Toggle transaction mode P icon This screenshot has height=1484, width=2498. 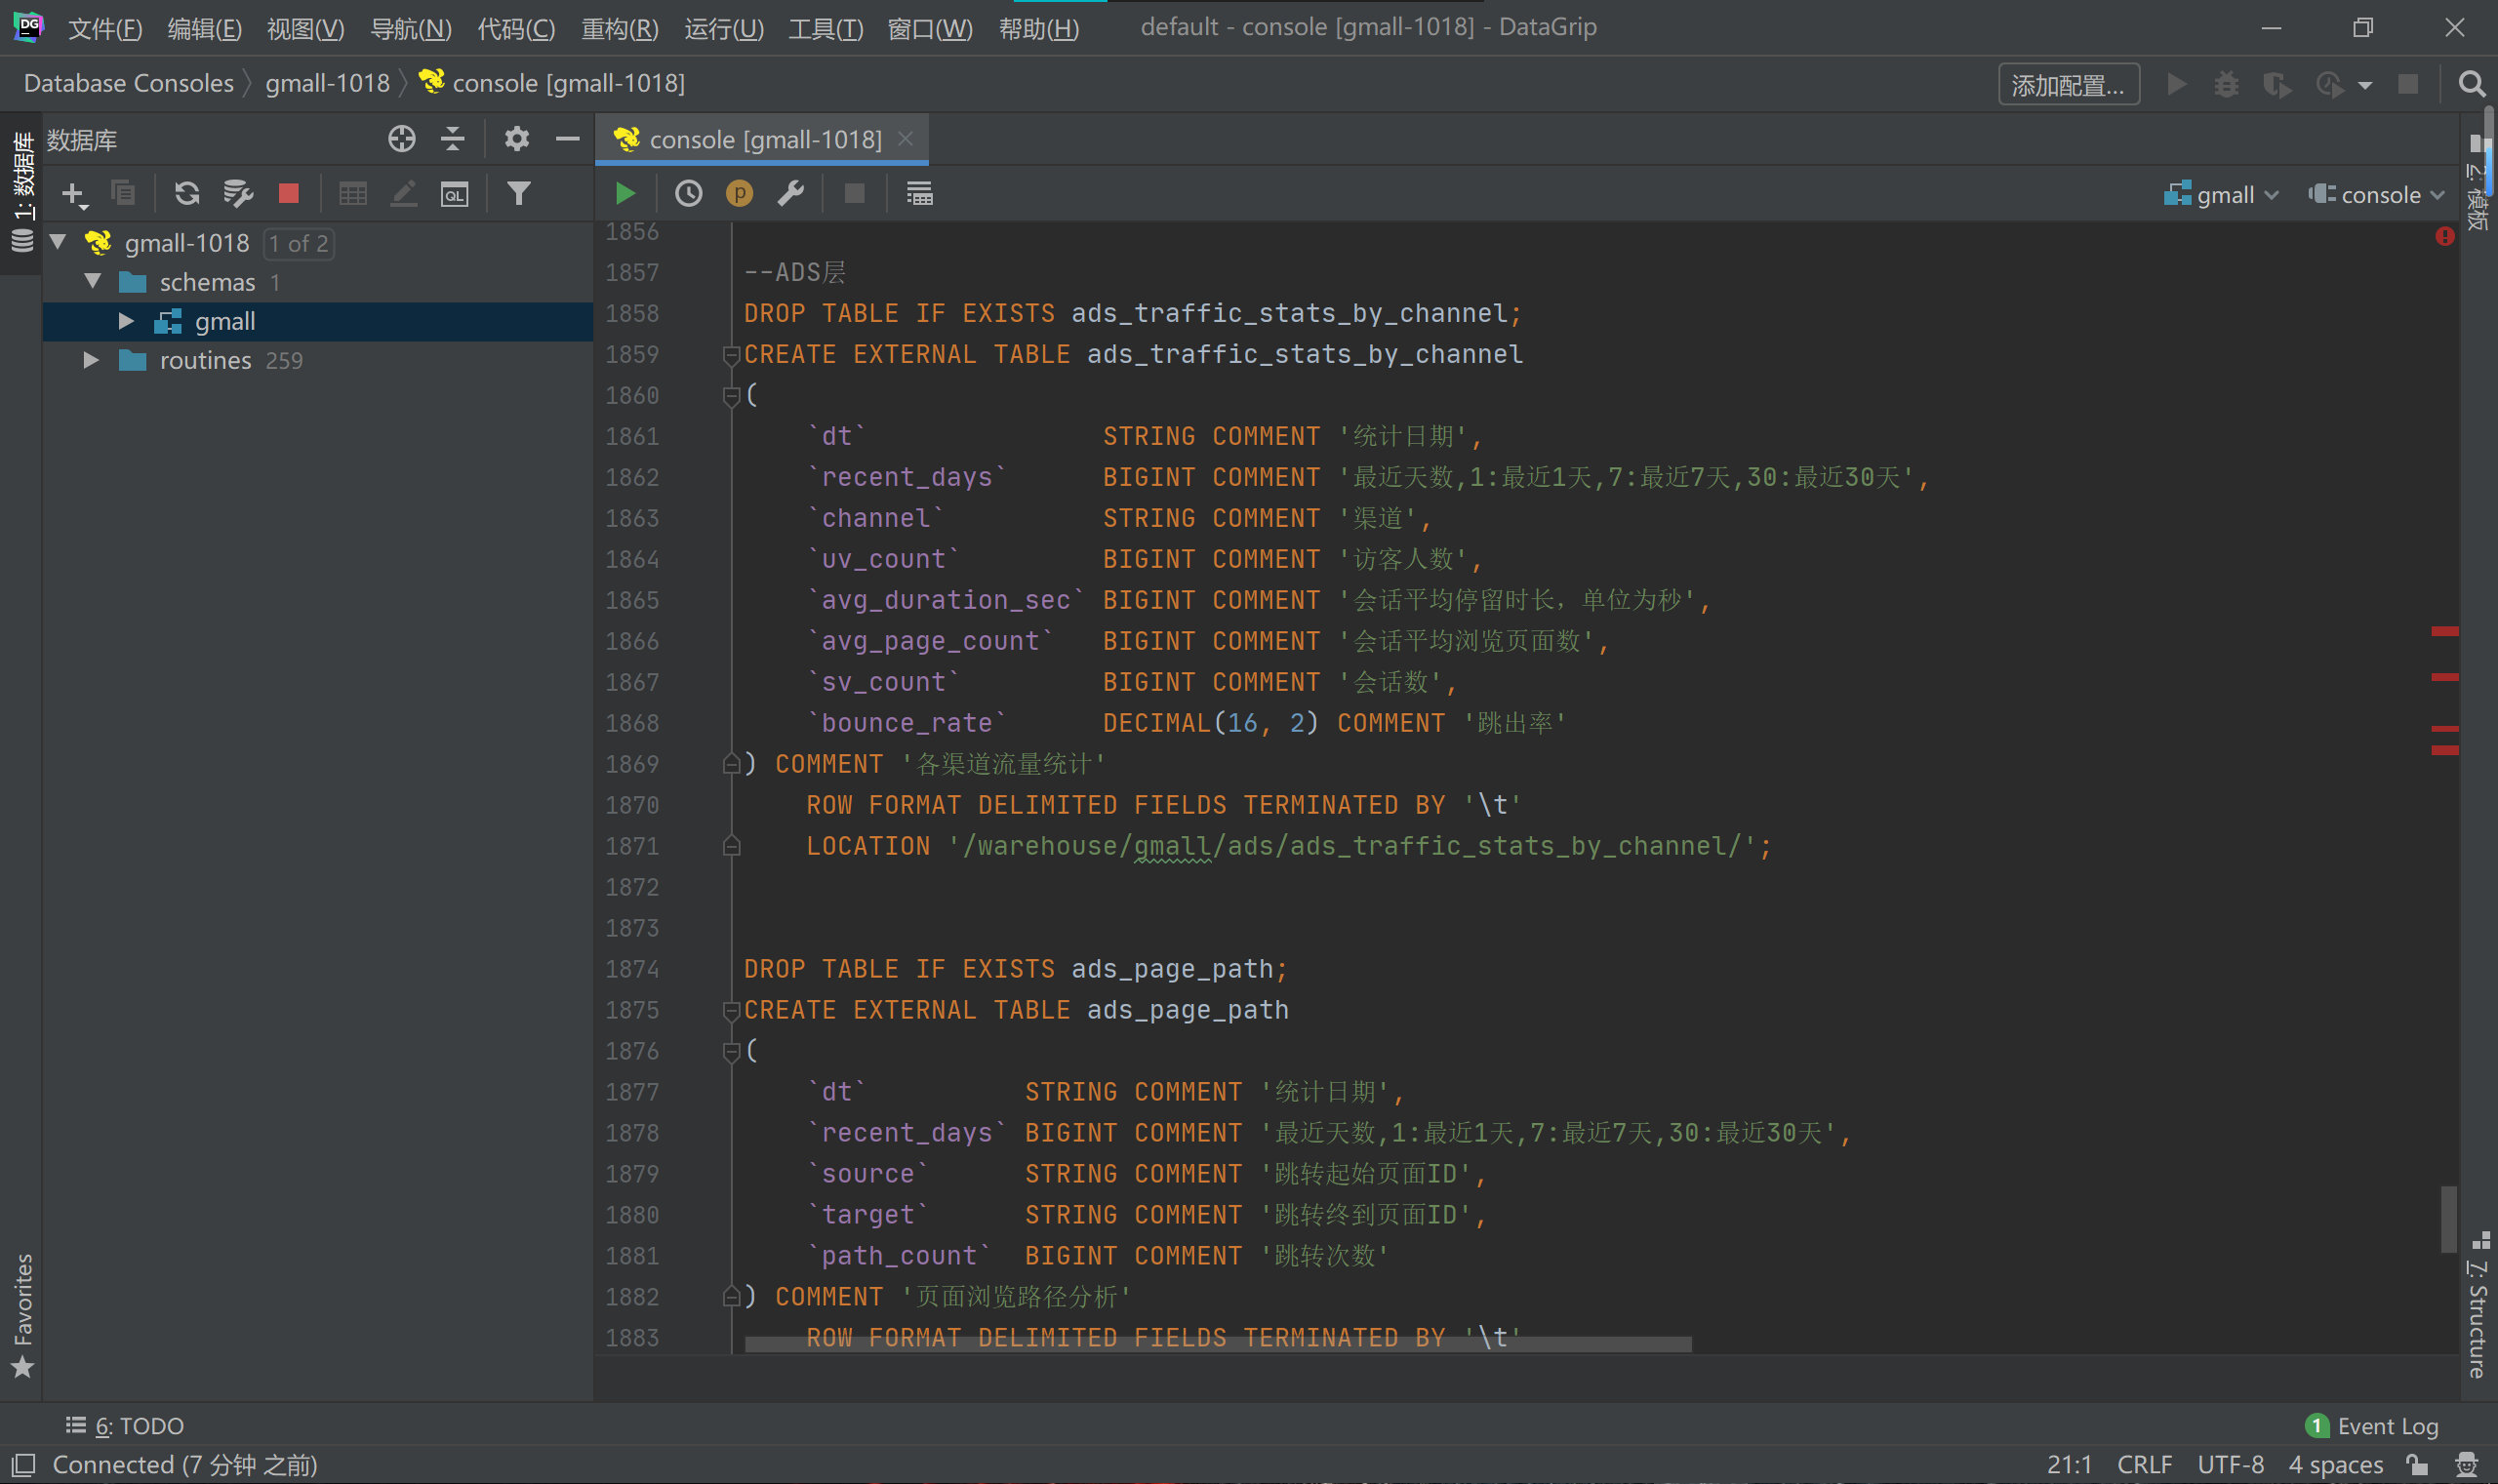tap(739, 194)
